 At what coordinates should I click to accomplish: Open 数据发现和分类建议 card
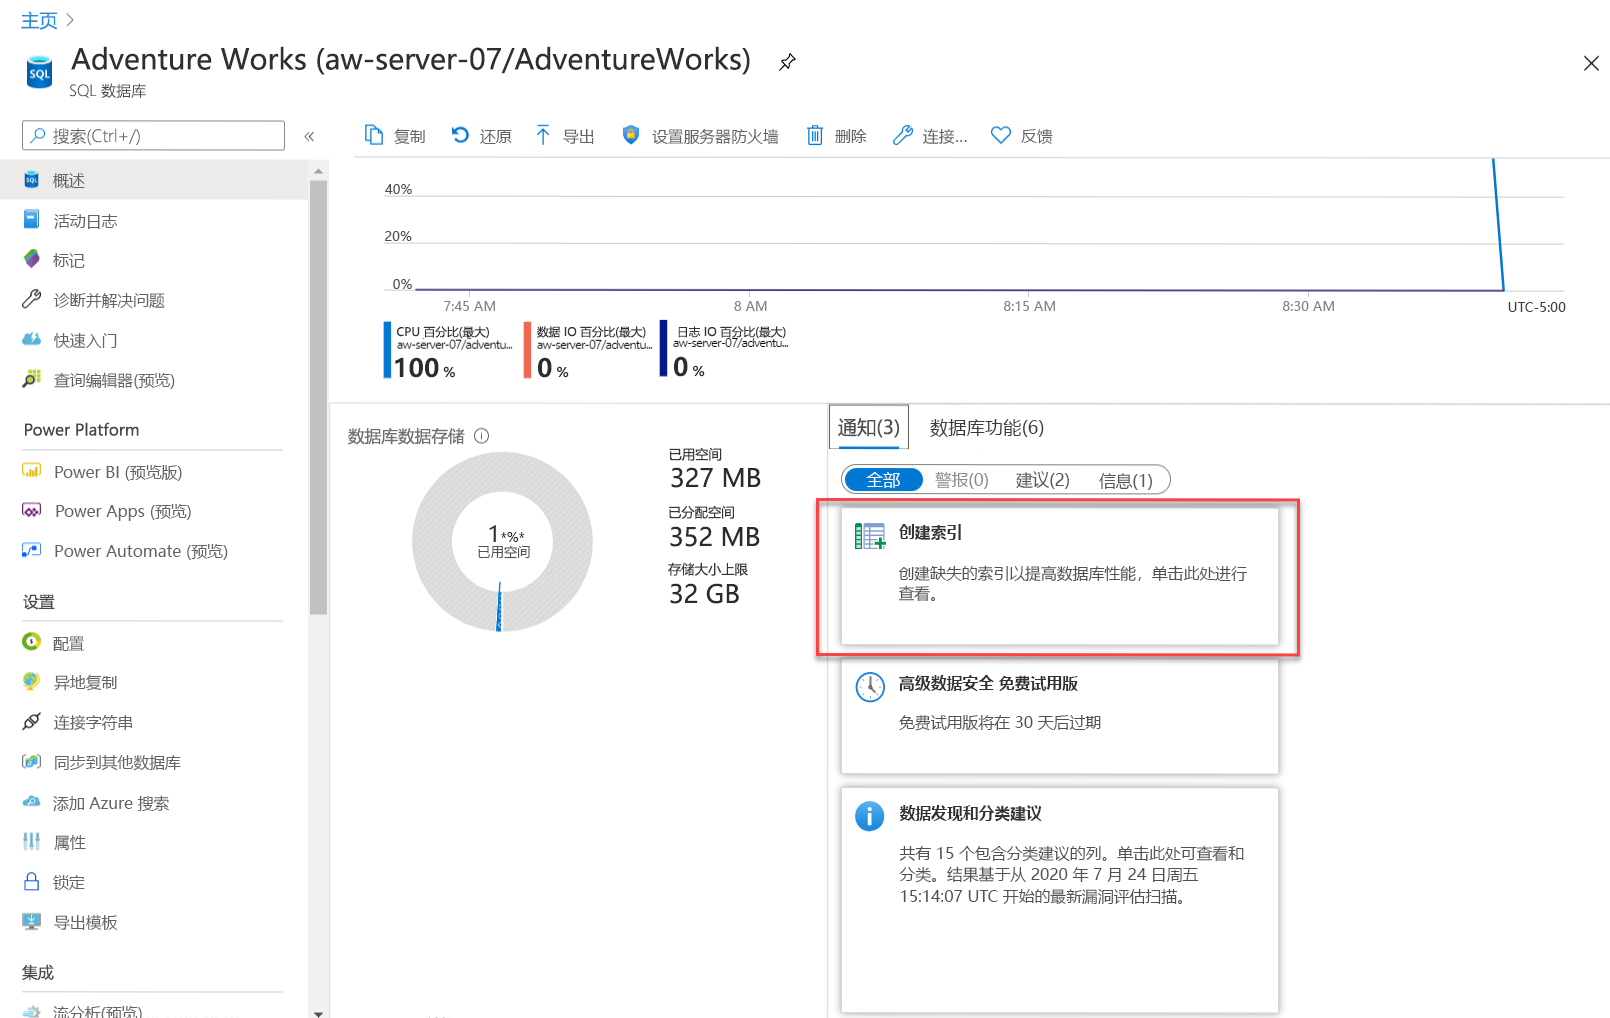pos(1059,900)
